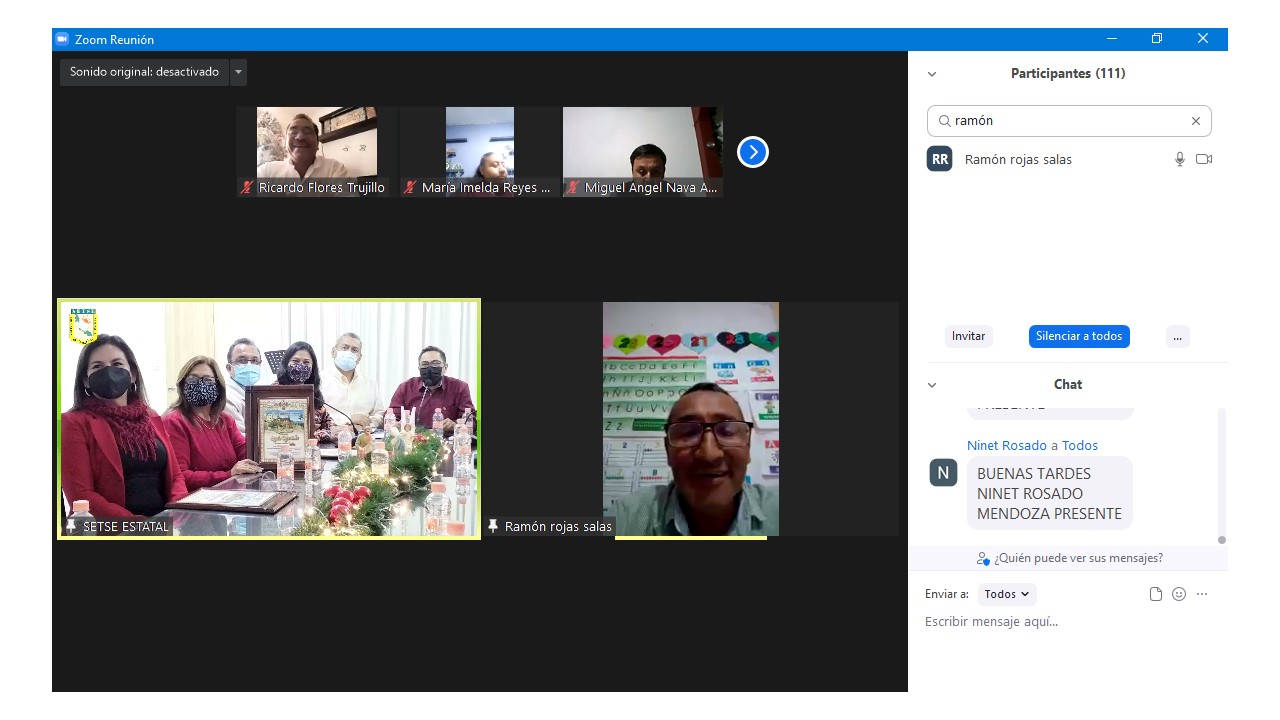Image resolution: width=1280 pixels, height=720 pixels.
Task: Click the pin icon on Ramón rojas salas video
Action: pyautogui.click(x=493, y=526)
